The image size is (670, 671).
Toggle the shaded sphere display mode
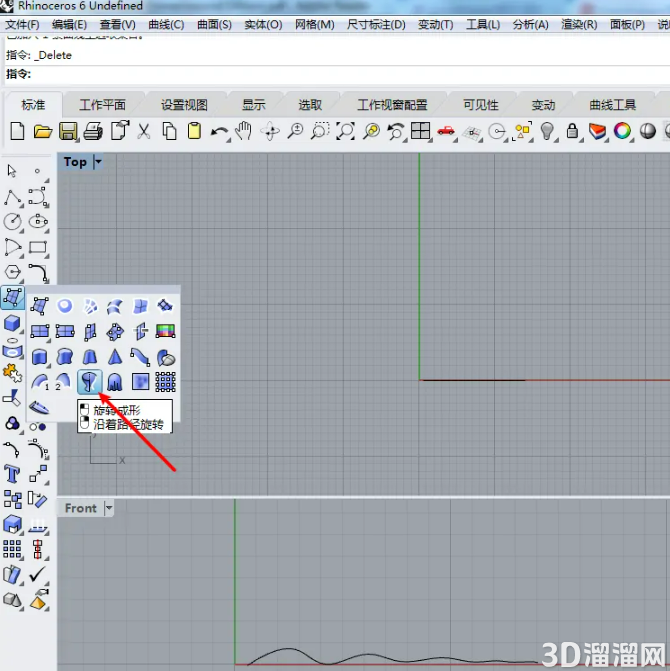click(647, 131)
